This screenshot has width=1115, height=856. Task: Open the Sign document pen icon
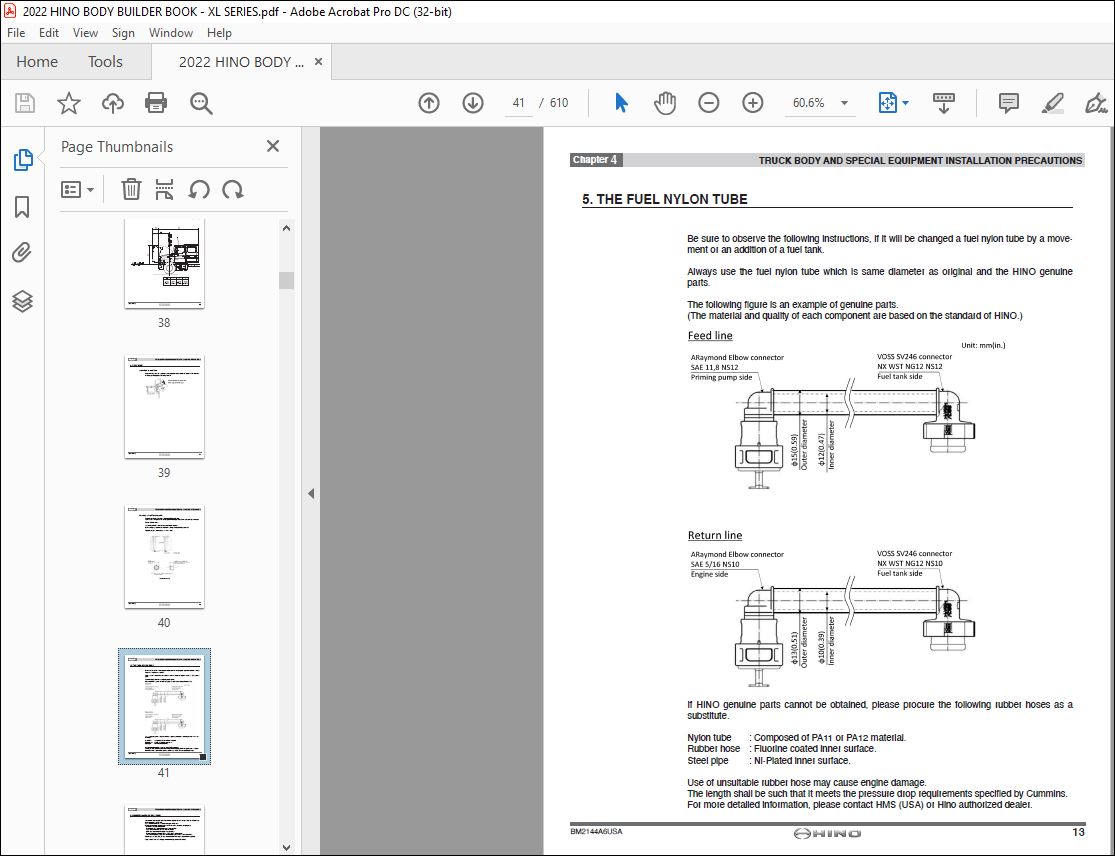pyautogui.click(x=1096, y=103)
